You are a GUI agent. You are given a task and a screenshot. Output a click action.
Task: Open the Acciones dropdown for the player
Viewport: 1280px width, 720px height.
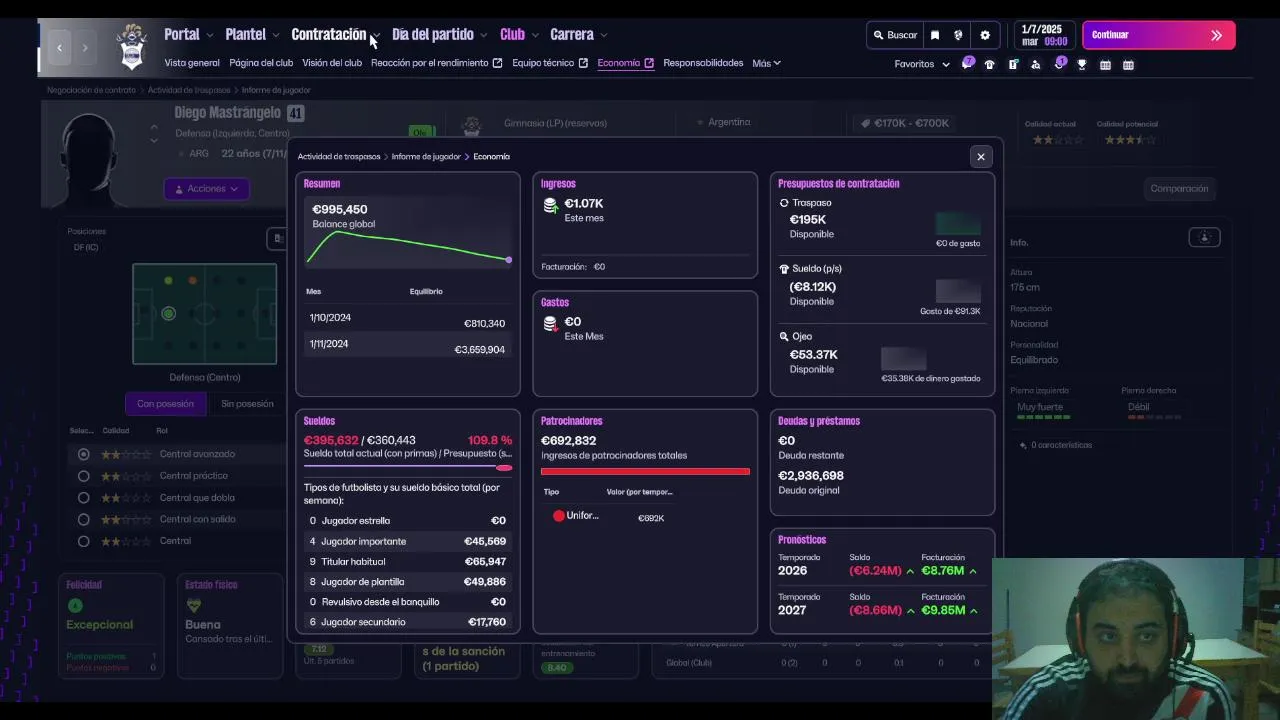point(207,189)
